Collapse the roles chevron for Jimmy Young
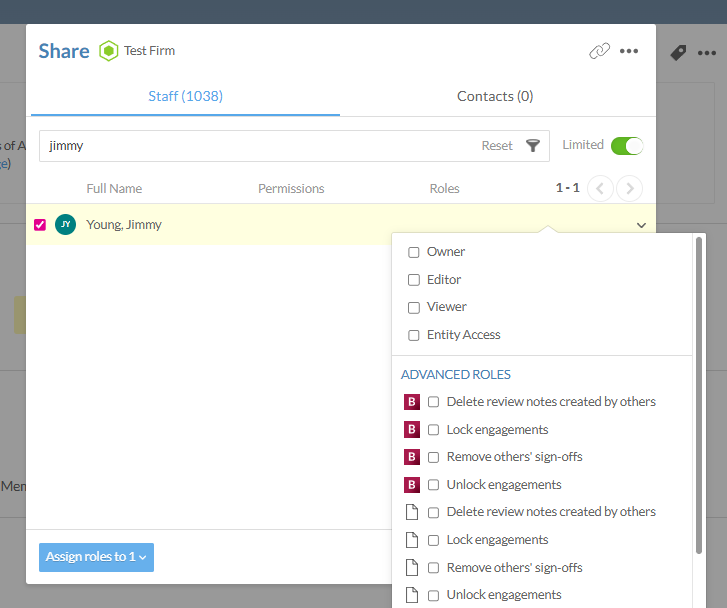727x608 pixels. click(641, 225)
